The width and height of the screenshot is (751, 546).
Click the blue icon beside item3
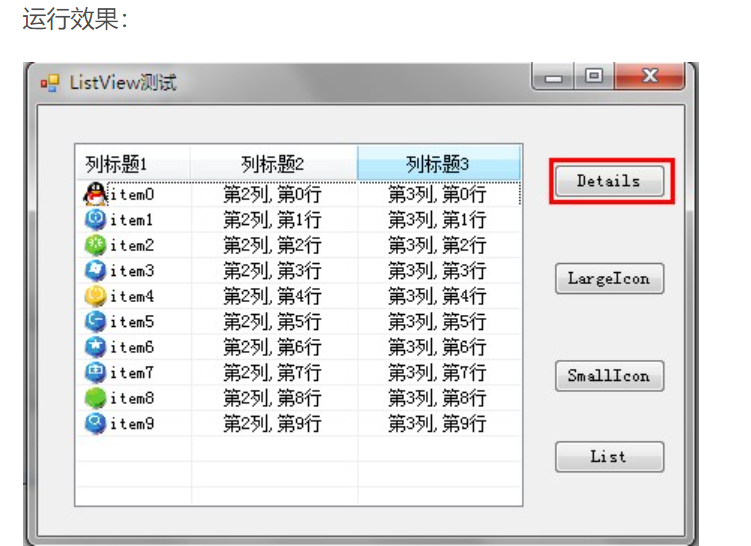95,271
